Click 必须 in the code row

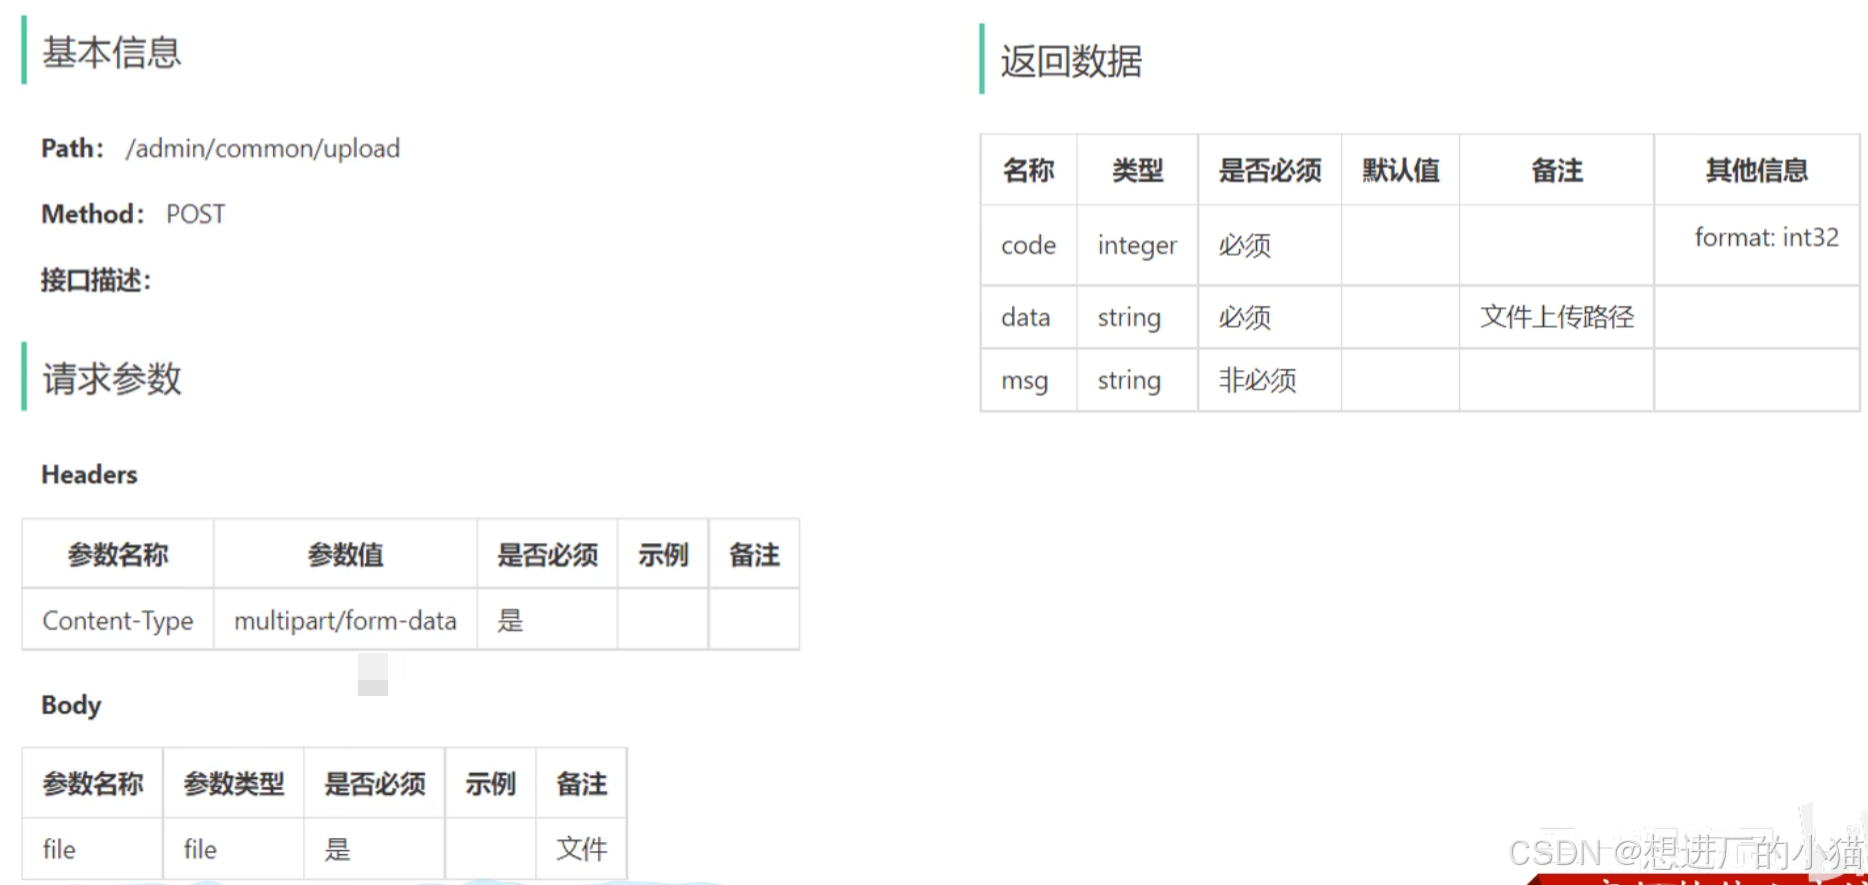coord(1245,245)
